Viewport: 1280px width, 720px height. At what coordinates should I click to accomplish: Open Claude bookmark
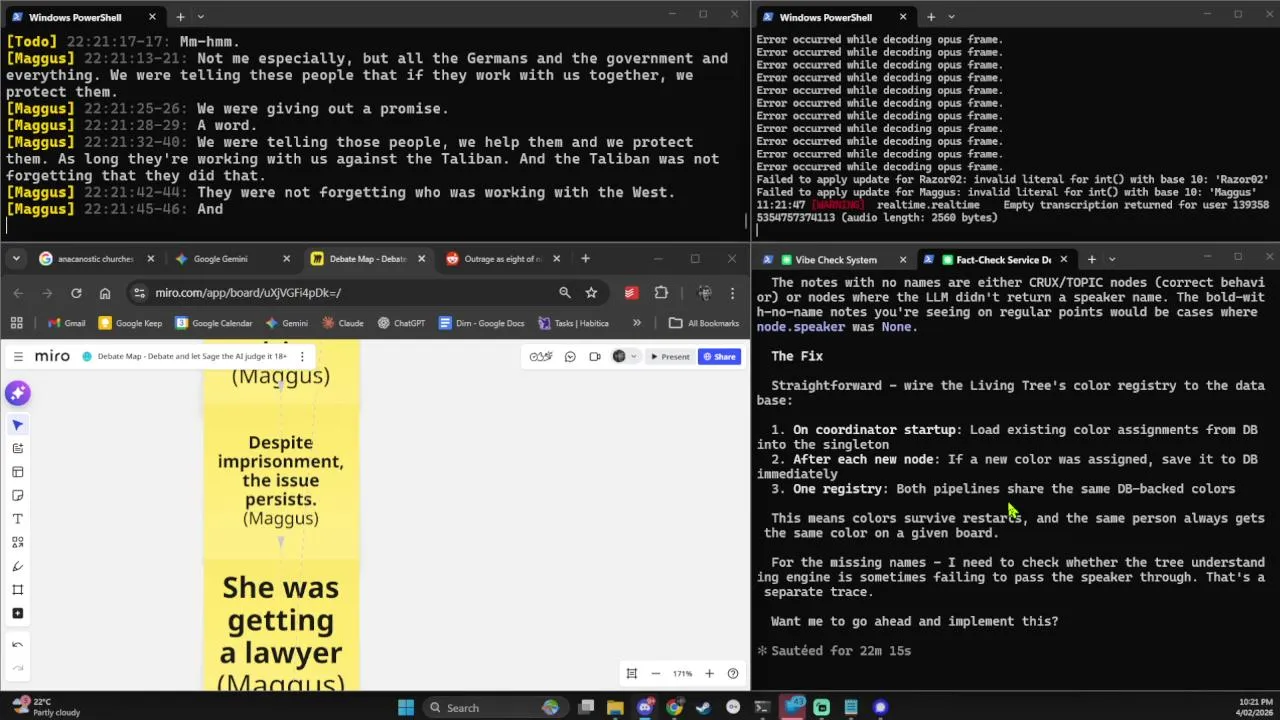coord(343,323)
